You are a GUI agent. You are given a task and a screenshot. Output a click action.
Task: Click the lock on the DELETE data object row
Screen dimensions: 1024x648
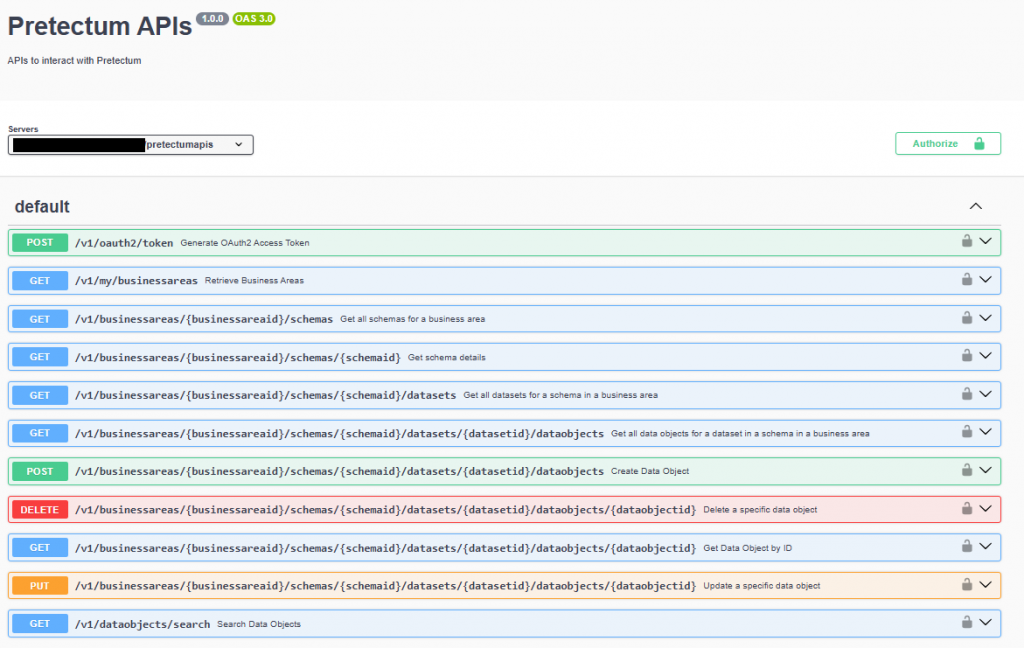[x=967, y=508]
